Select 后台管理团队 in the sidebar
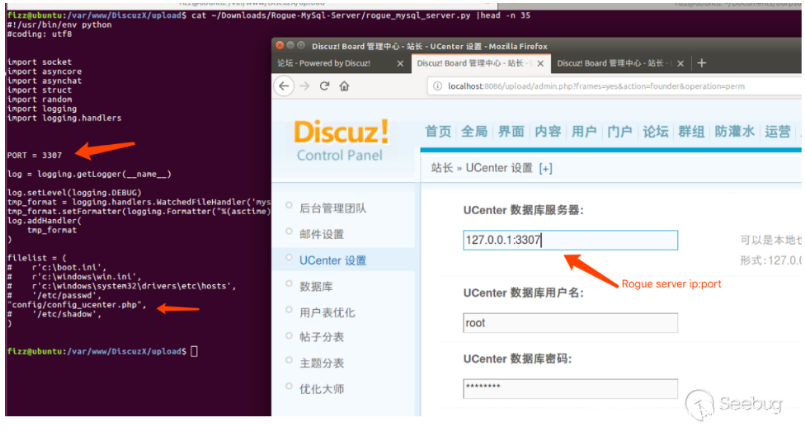This screenshot has width=805, height=431. 332,209
